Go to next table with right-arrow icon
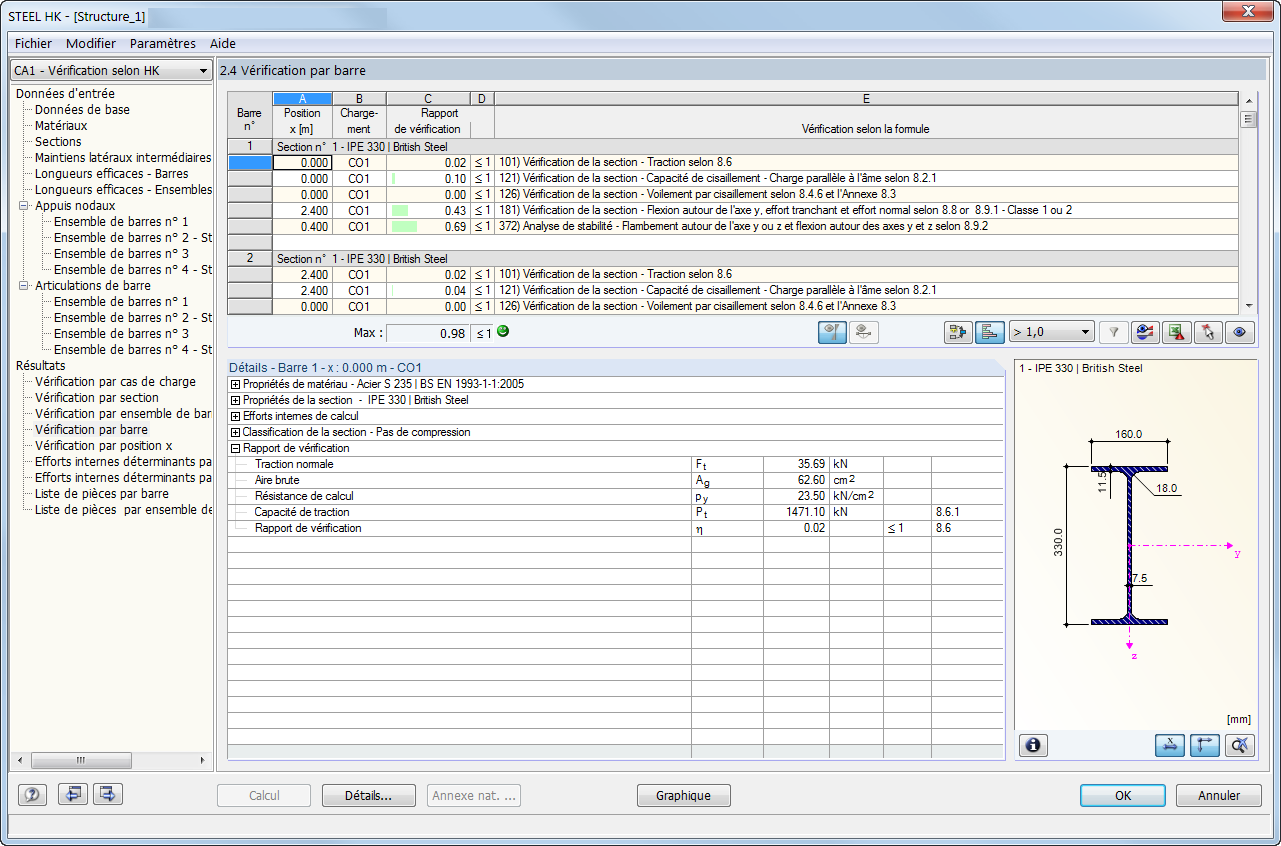Image resolution: width=1281 pixels, height=846 pixels. (x=107, y=795)
